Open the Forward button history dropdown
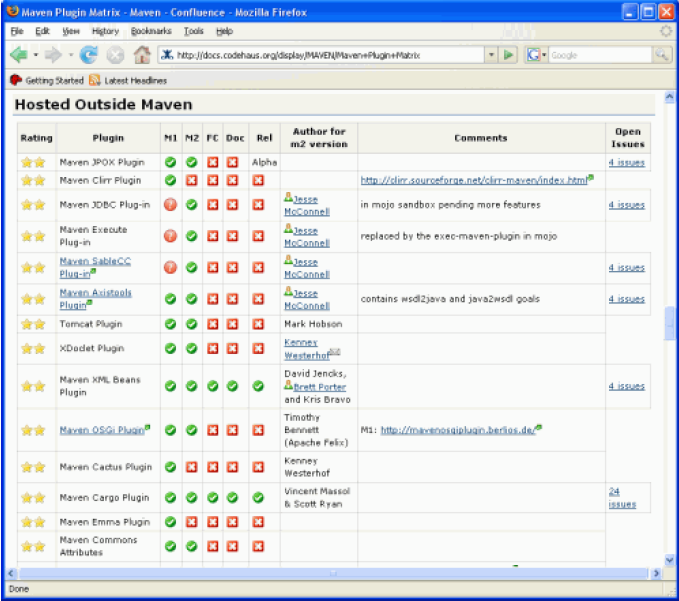Image resolution: width=679 pixels, height=601 pixels. coord(71,55)
